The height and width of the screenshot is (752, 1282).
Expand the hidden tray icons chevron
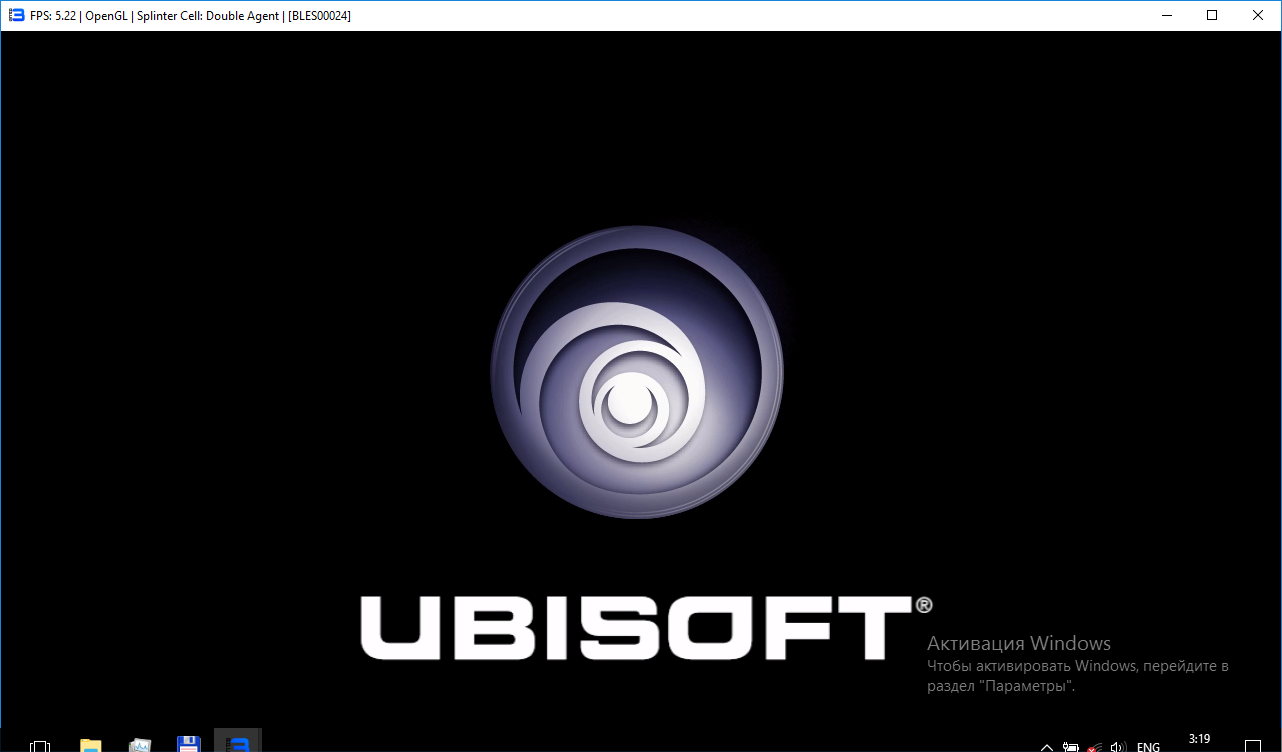tap(1046, 746)
